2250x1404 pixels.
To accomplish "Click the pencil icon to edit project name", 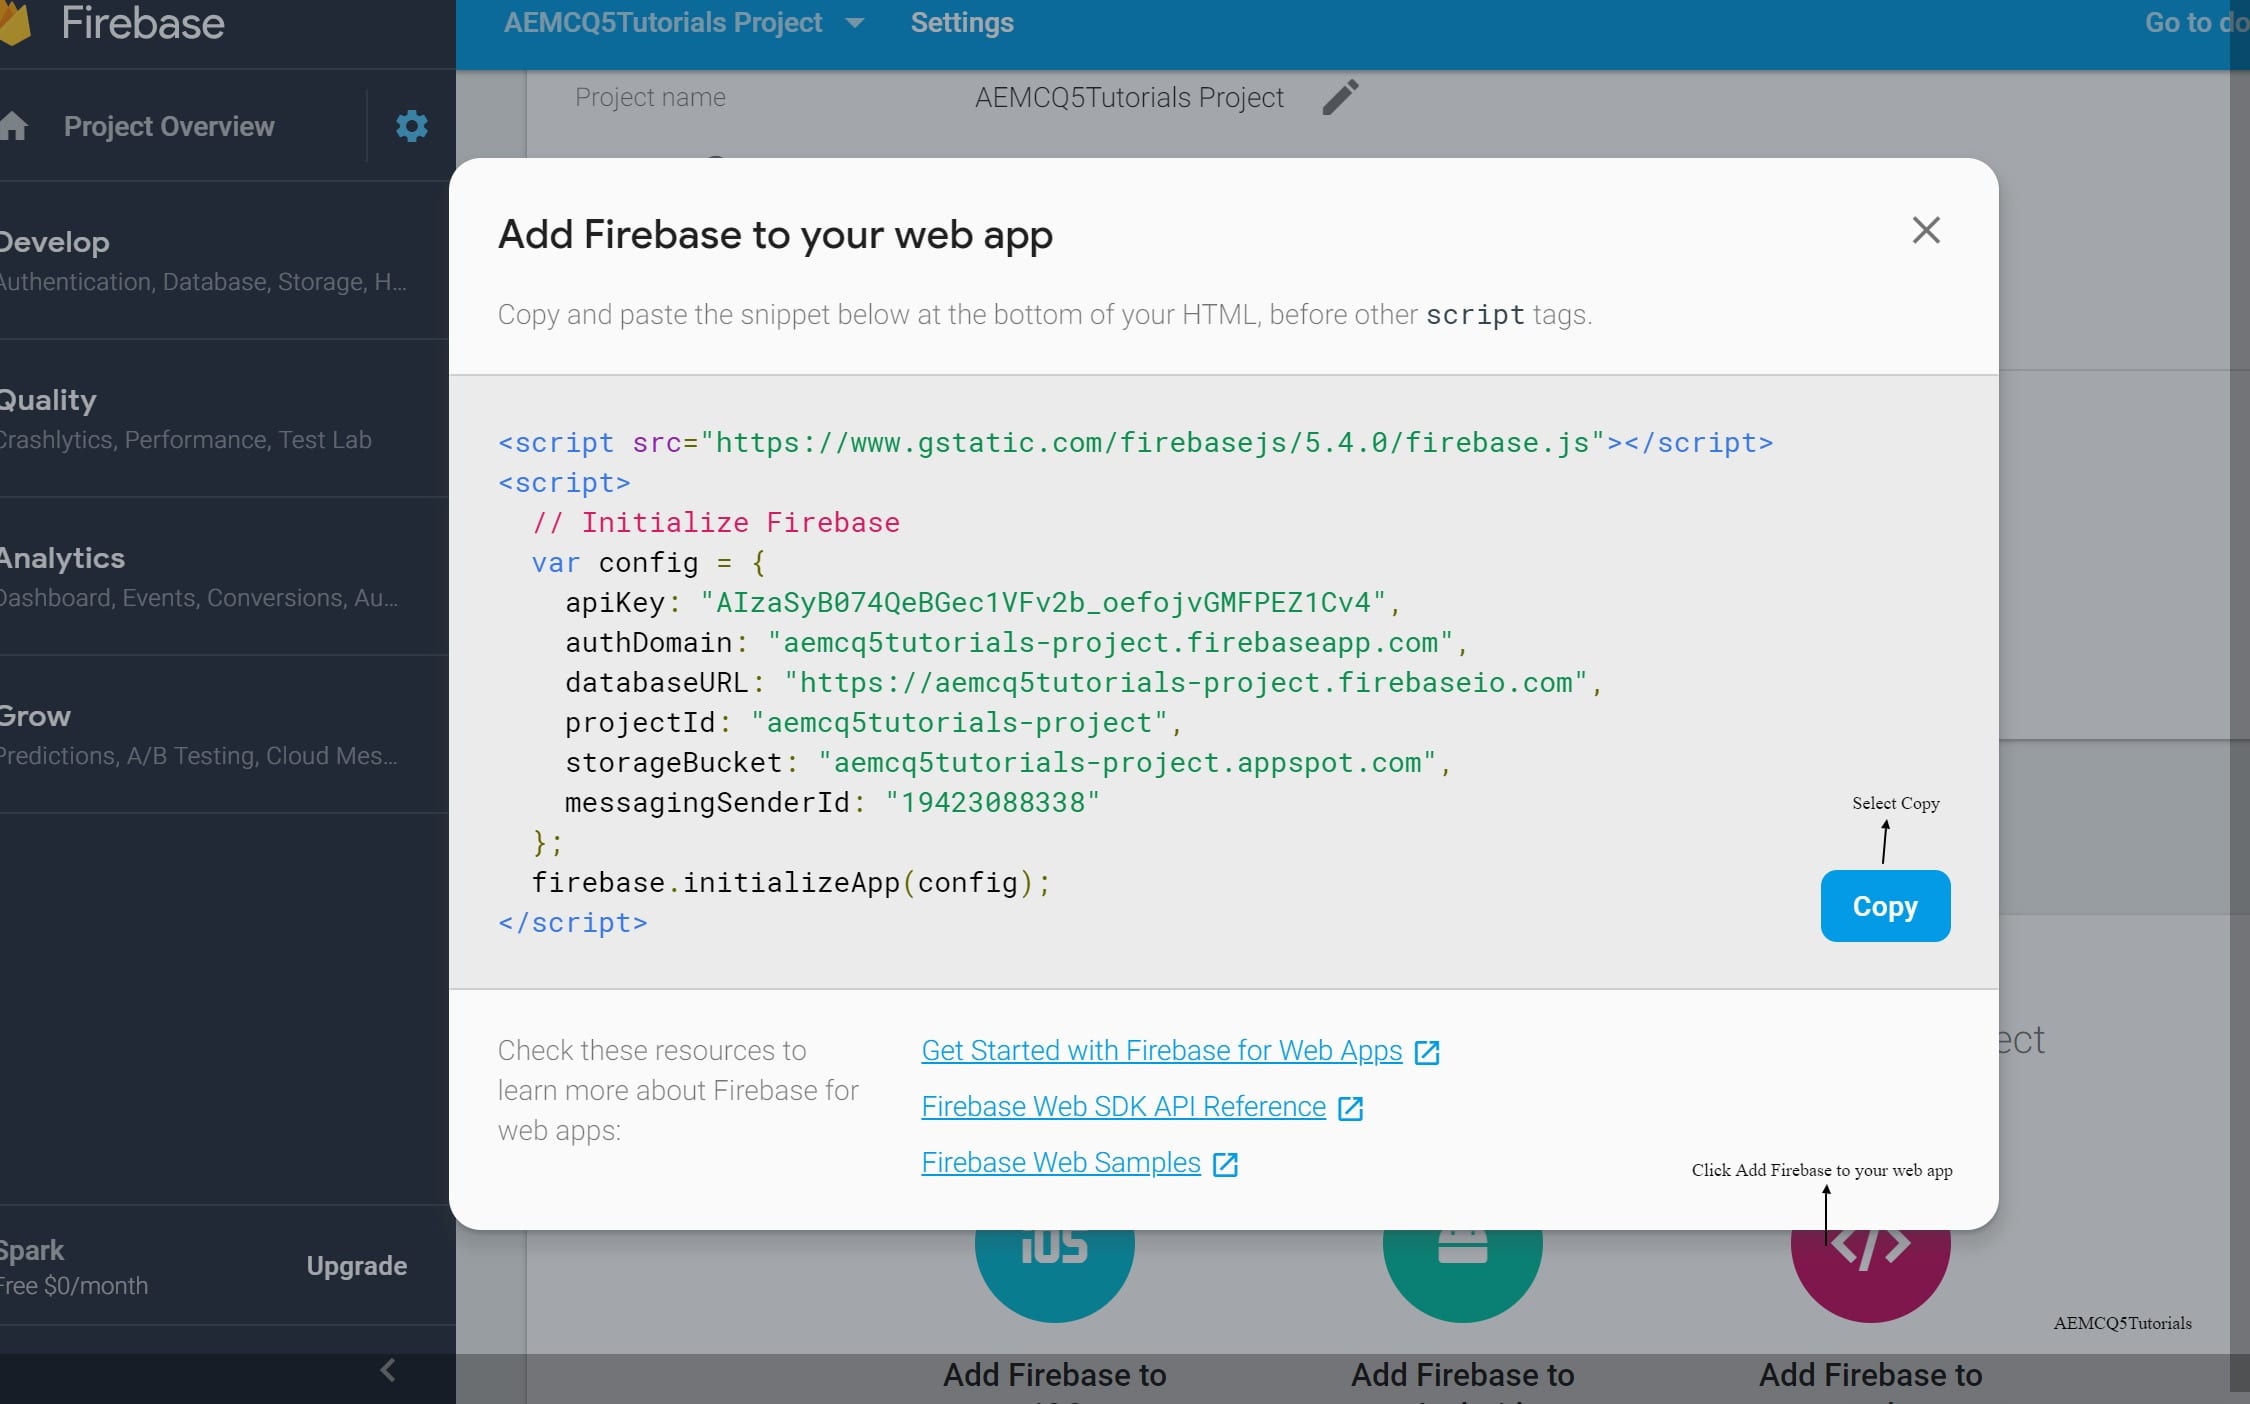I will click(1340, 97).
